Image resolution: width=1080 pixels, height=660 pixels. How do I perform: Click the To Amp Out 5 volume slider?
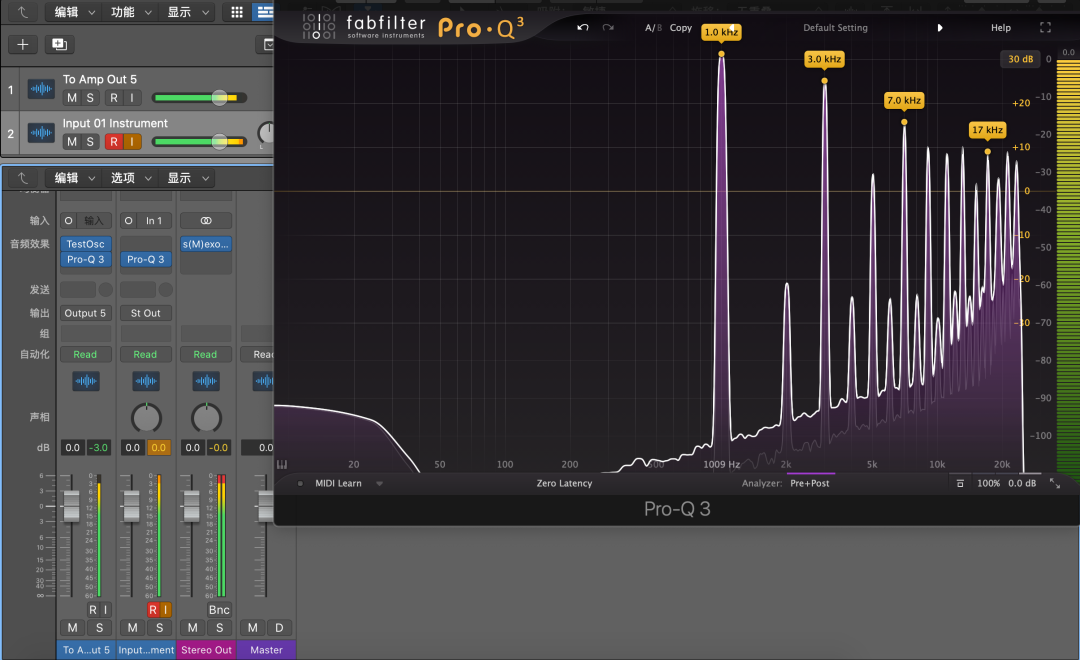click(219, 98)
